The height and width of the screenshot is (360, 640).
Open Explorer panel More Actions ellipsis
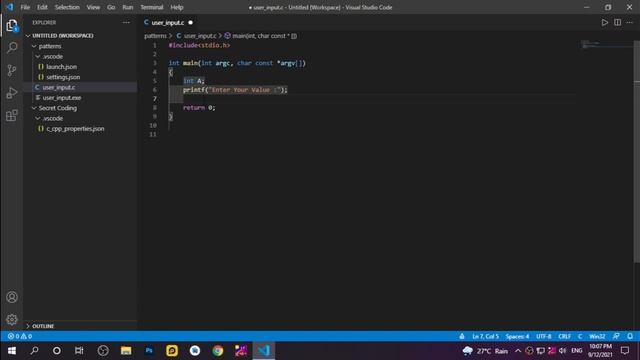tap(126, 22)
